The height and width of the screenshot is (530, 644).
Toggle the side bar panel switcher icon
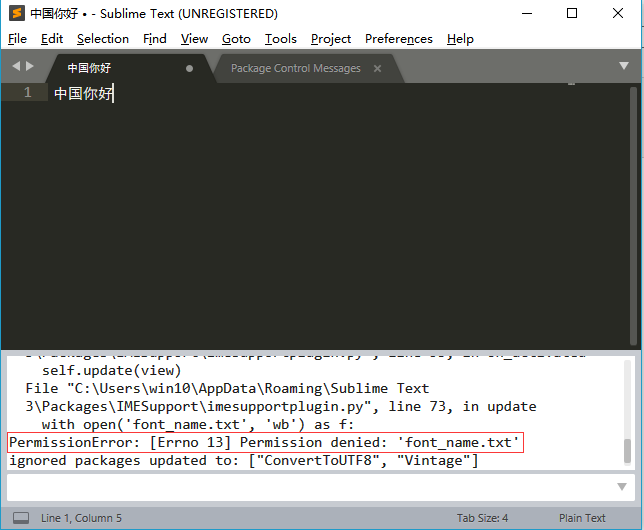(x=21, y=518)
